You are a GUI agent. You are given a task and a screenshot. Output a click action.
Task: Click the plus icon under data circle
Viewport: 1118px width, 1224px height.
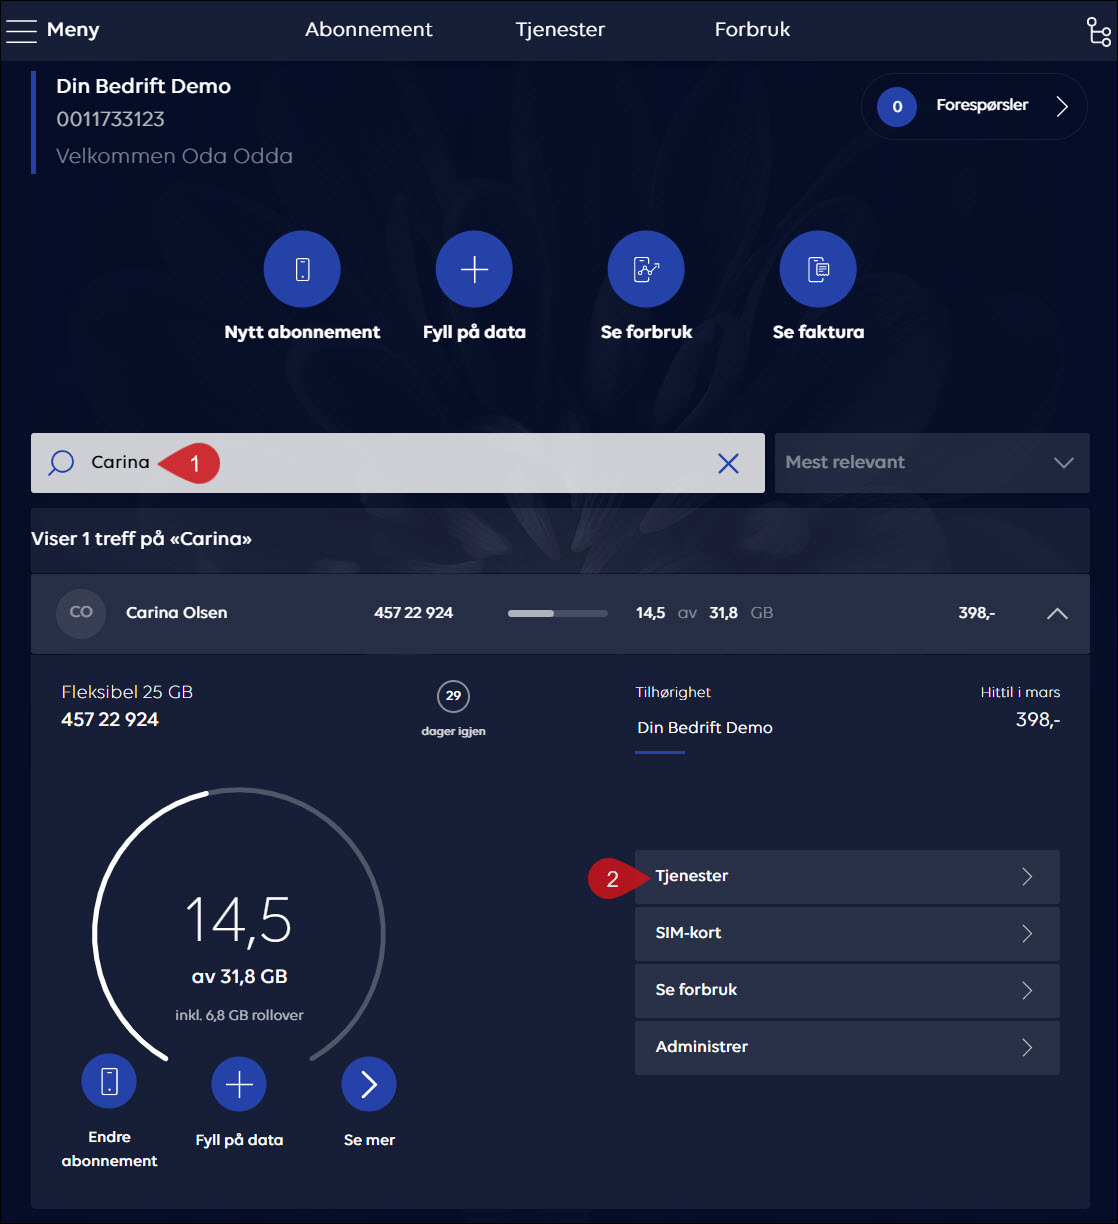[x=239, y=1084]
